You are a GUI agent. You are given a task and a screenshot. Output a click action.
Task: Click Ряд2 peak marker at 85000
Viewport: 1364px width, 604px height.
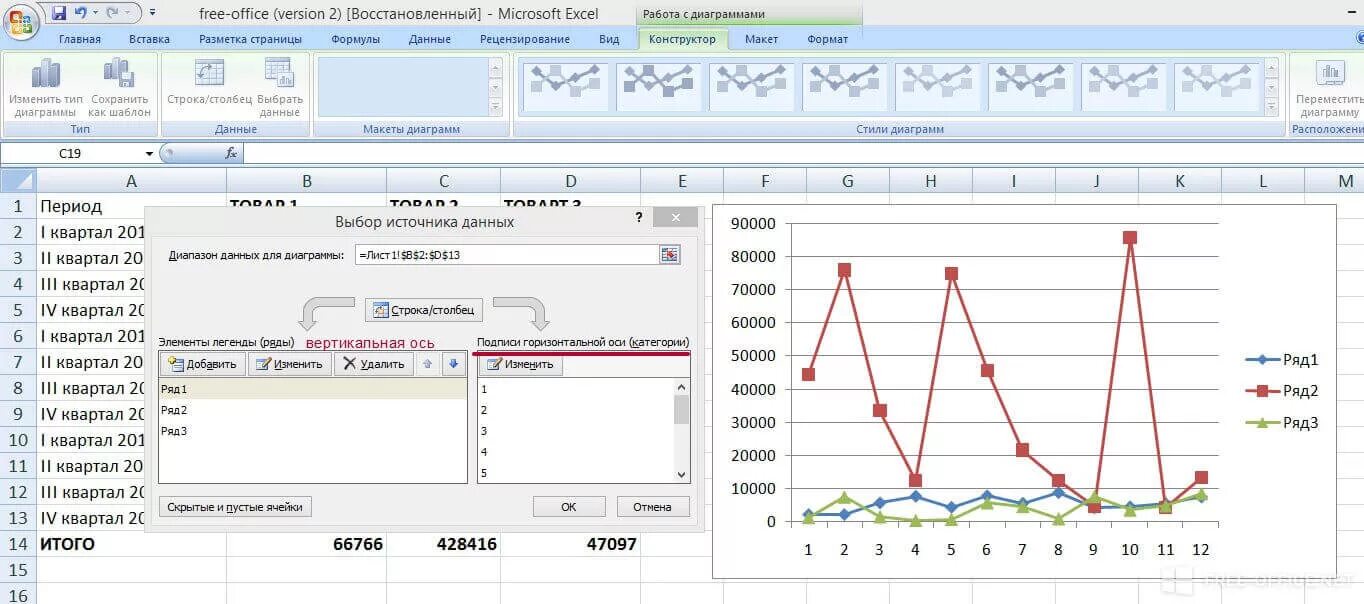[1129, 238]
